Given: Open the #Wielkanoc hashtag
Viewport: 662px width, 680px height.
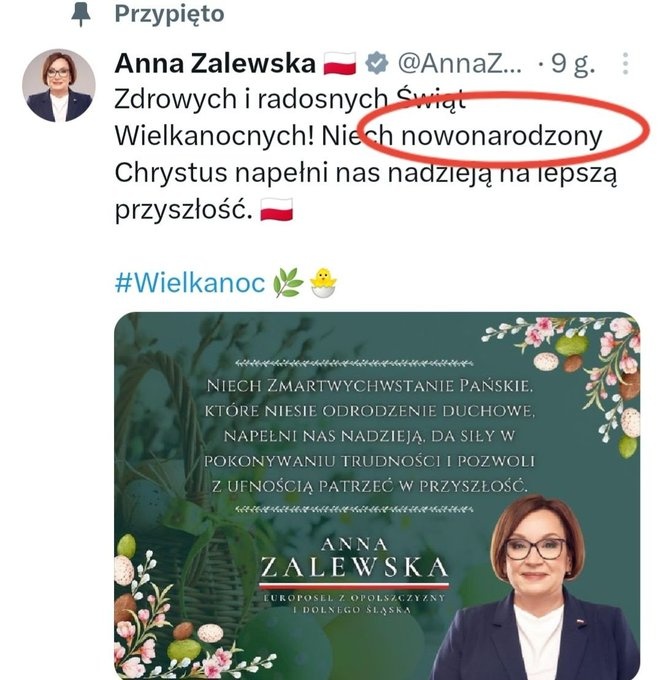Looking at the screenshot, I should (x=190, y=283).
